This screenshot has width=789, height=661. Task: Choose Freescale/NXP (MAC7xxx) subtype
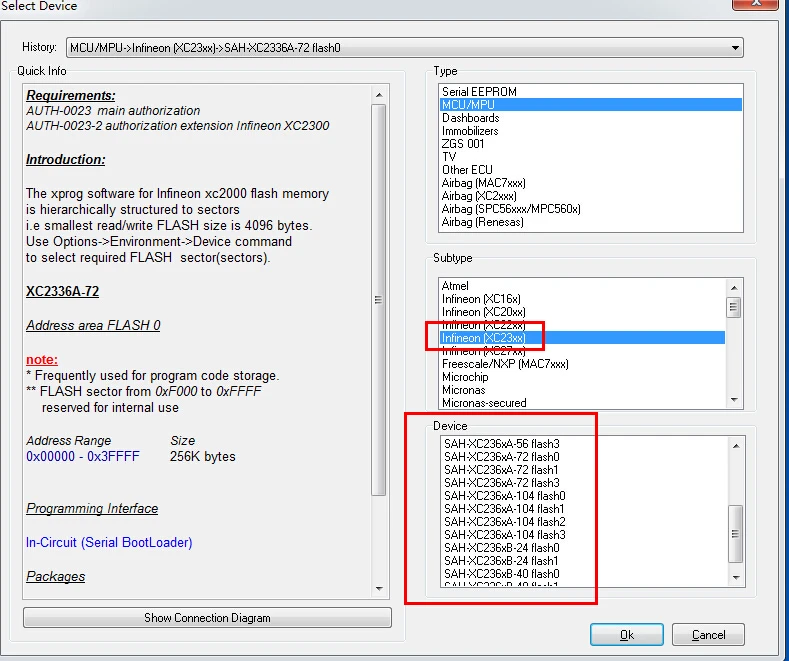(x=582, y=364)
